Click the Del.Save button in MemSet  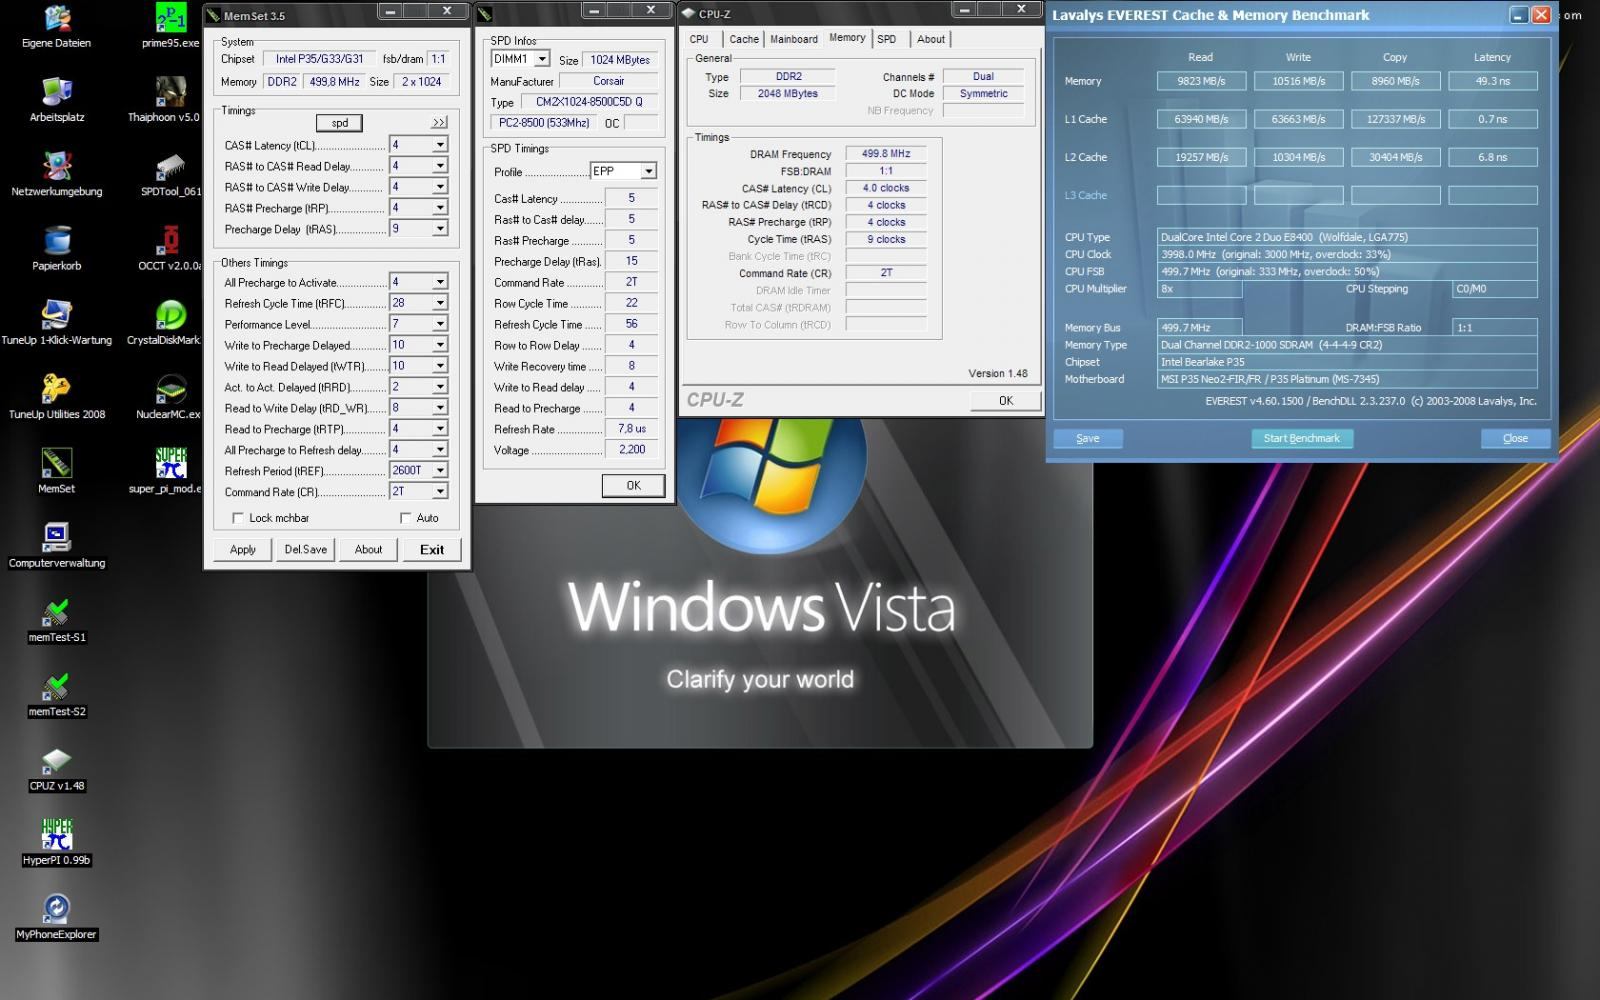(x=306, y=549)
